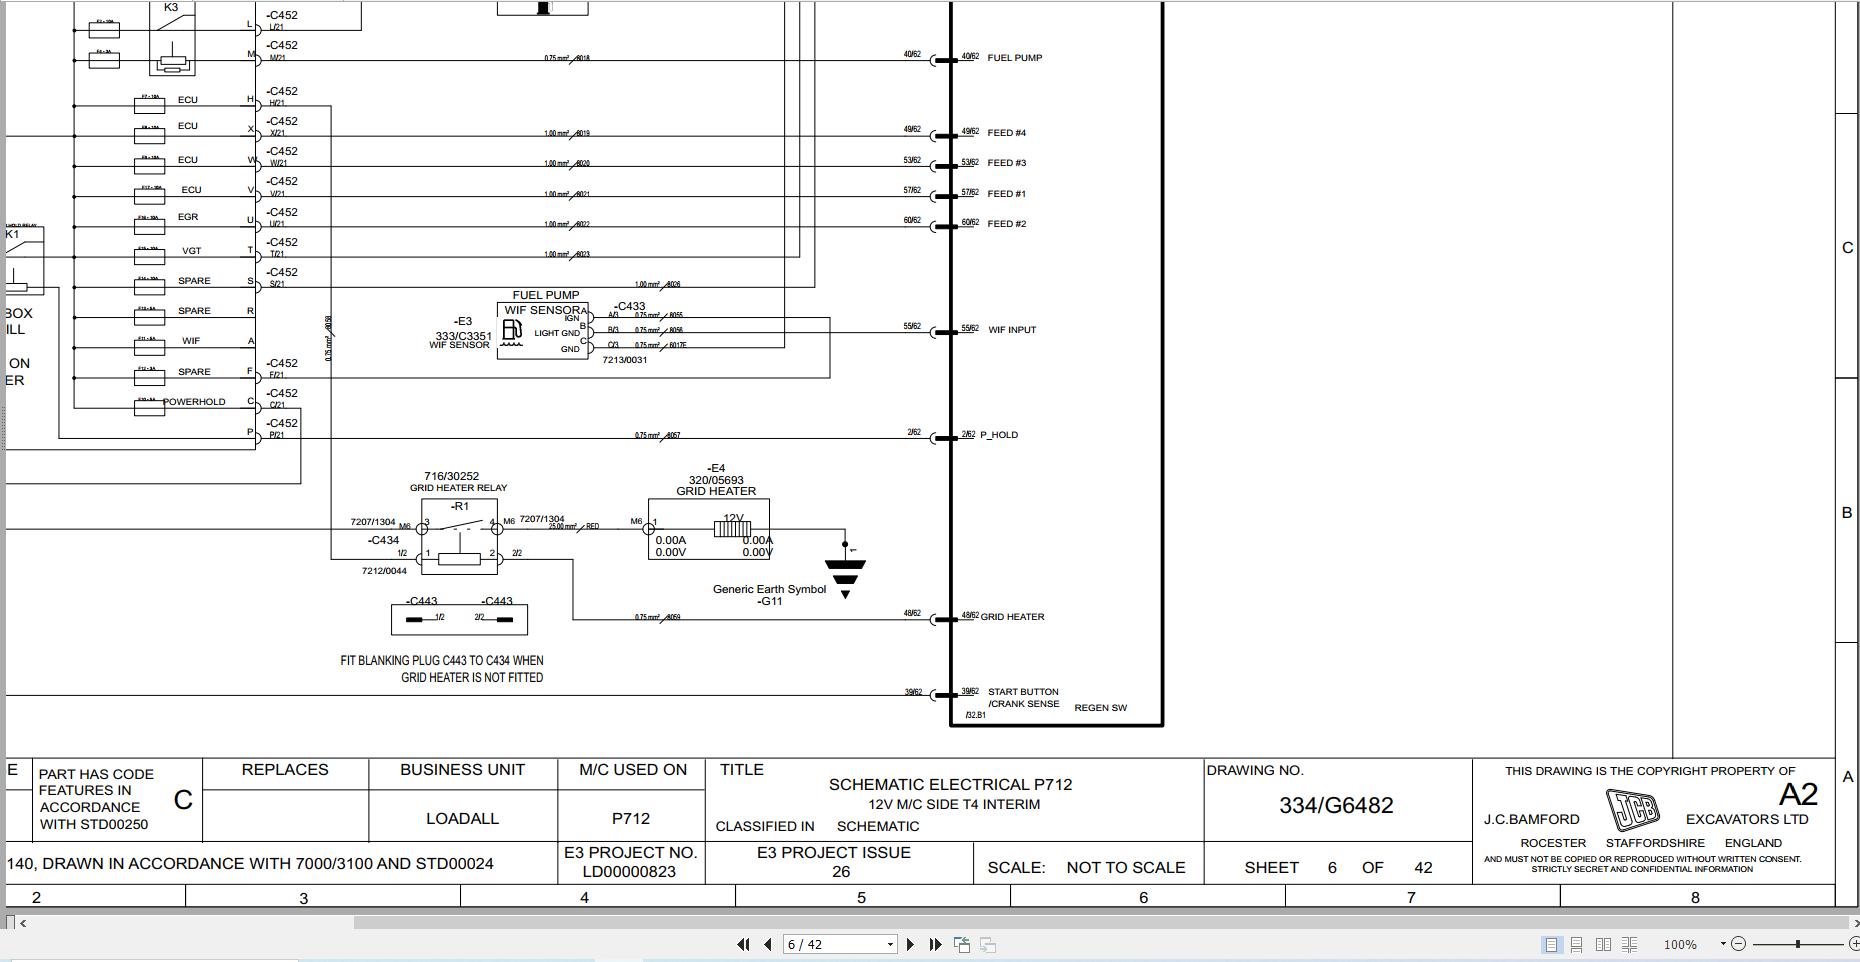Viewport: 1860px width, 962px height.
Task: Jump to the last page
Action: point(935,944)
